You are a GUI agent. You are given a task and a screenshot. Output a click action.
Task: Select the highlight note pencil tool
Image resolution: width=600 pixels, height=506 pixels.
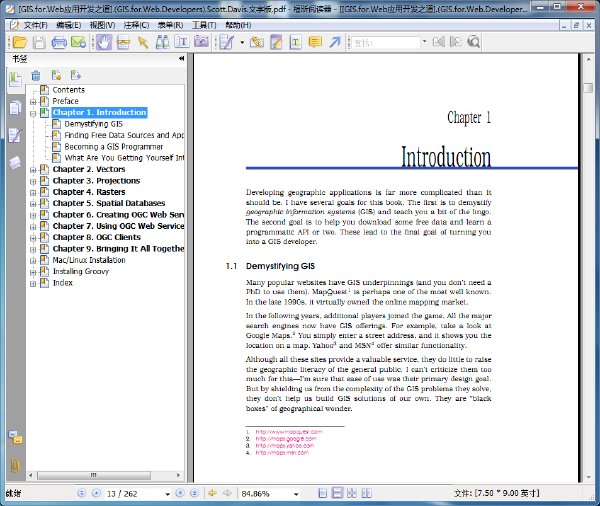(x=276, y=42)
